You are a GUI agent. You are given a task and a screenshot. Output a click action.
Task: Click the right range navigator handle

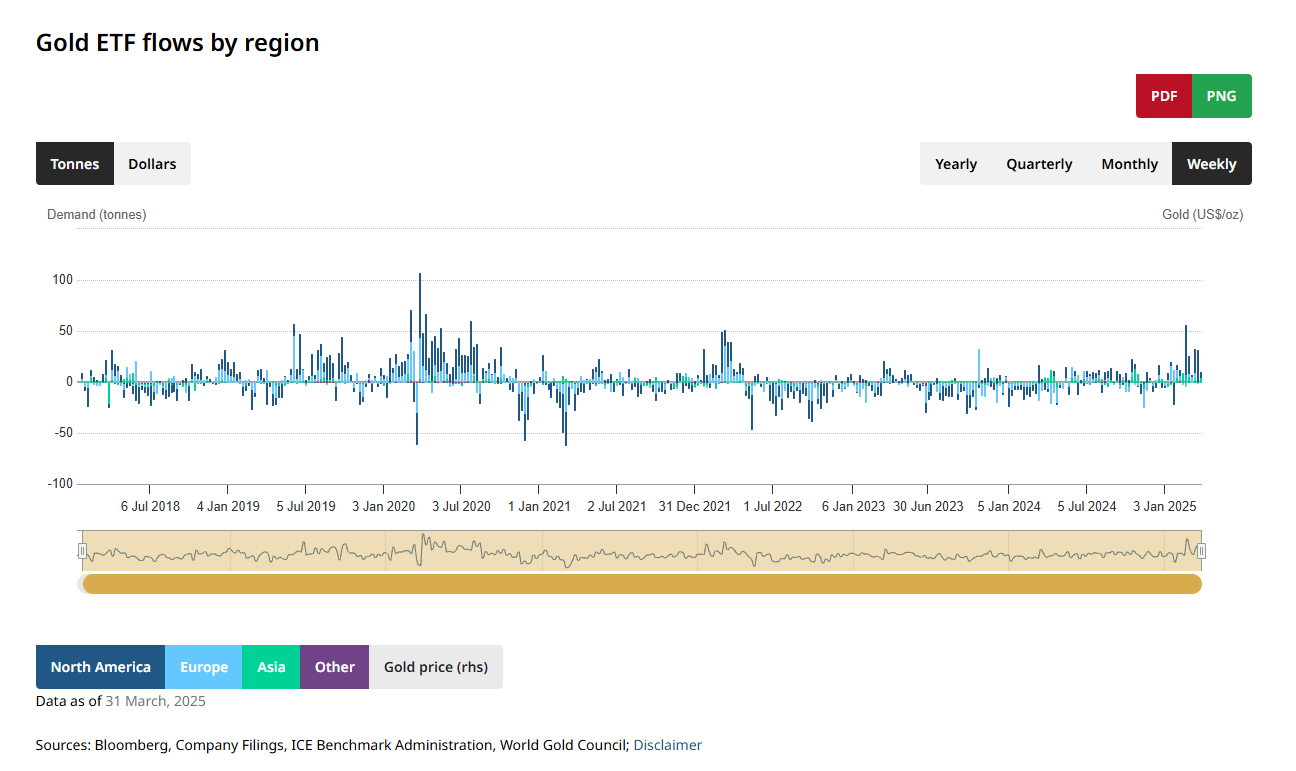click(x=1201, y=551)
